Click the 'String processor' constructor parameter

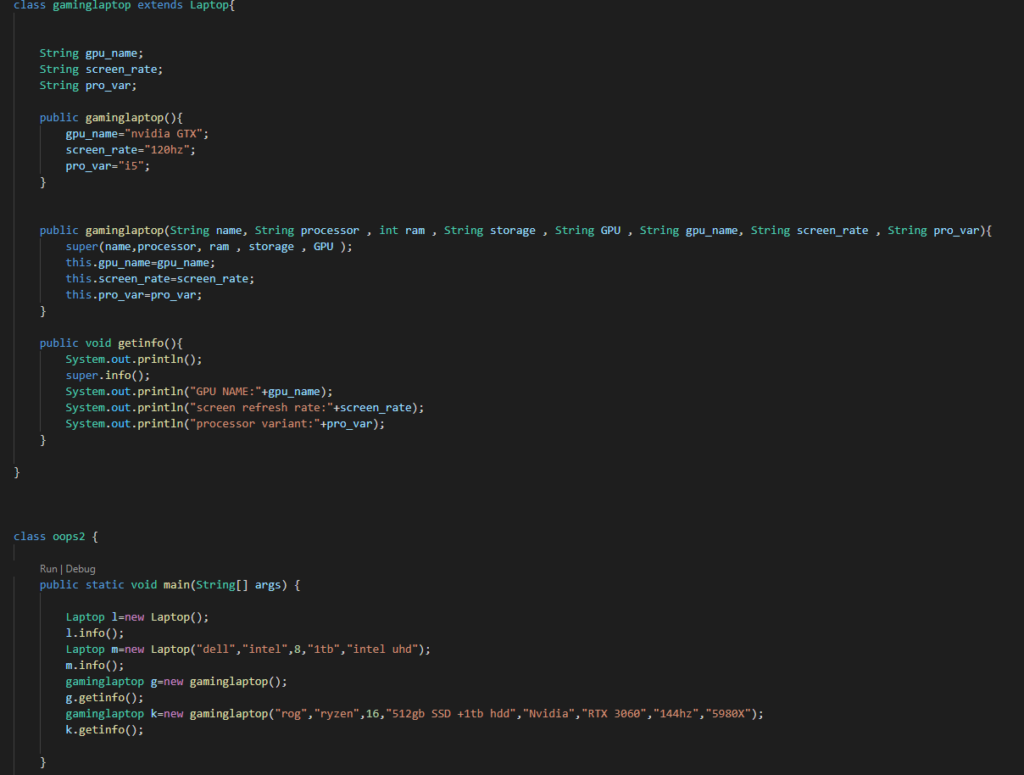[306, 230]
